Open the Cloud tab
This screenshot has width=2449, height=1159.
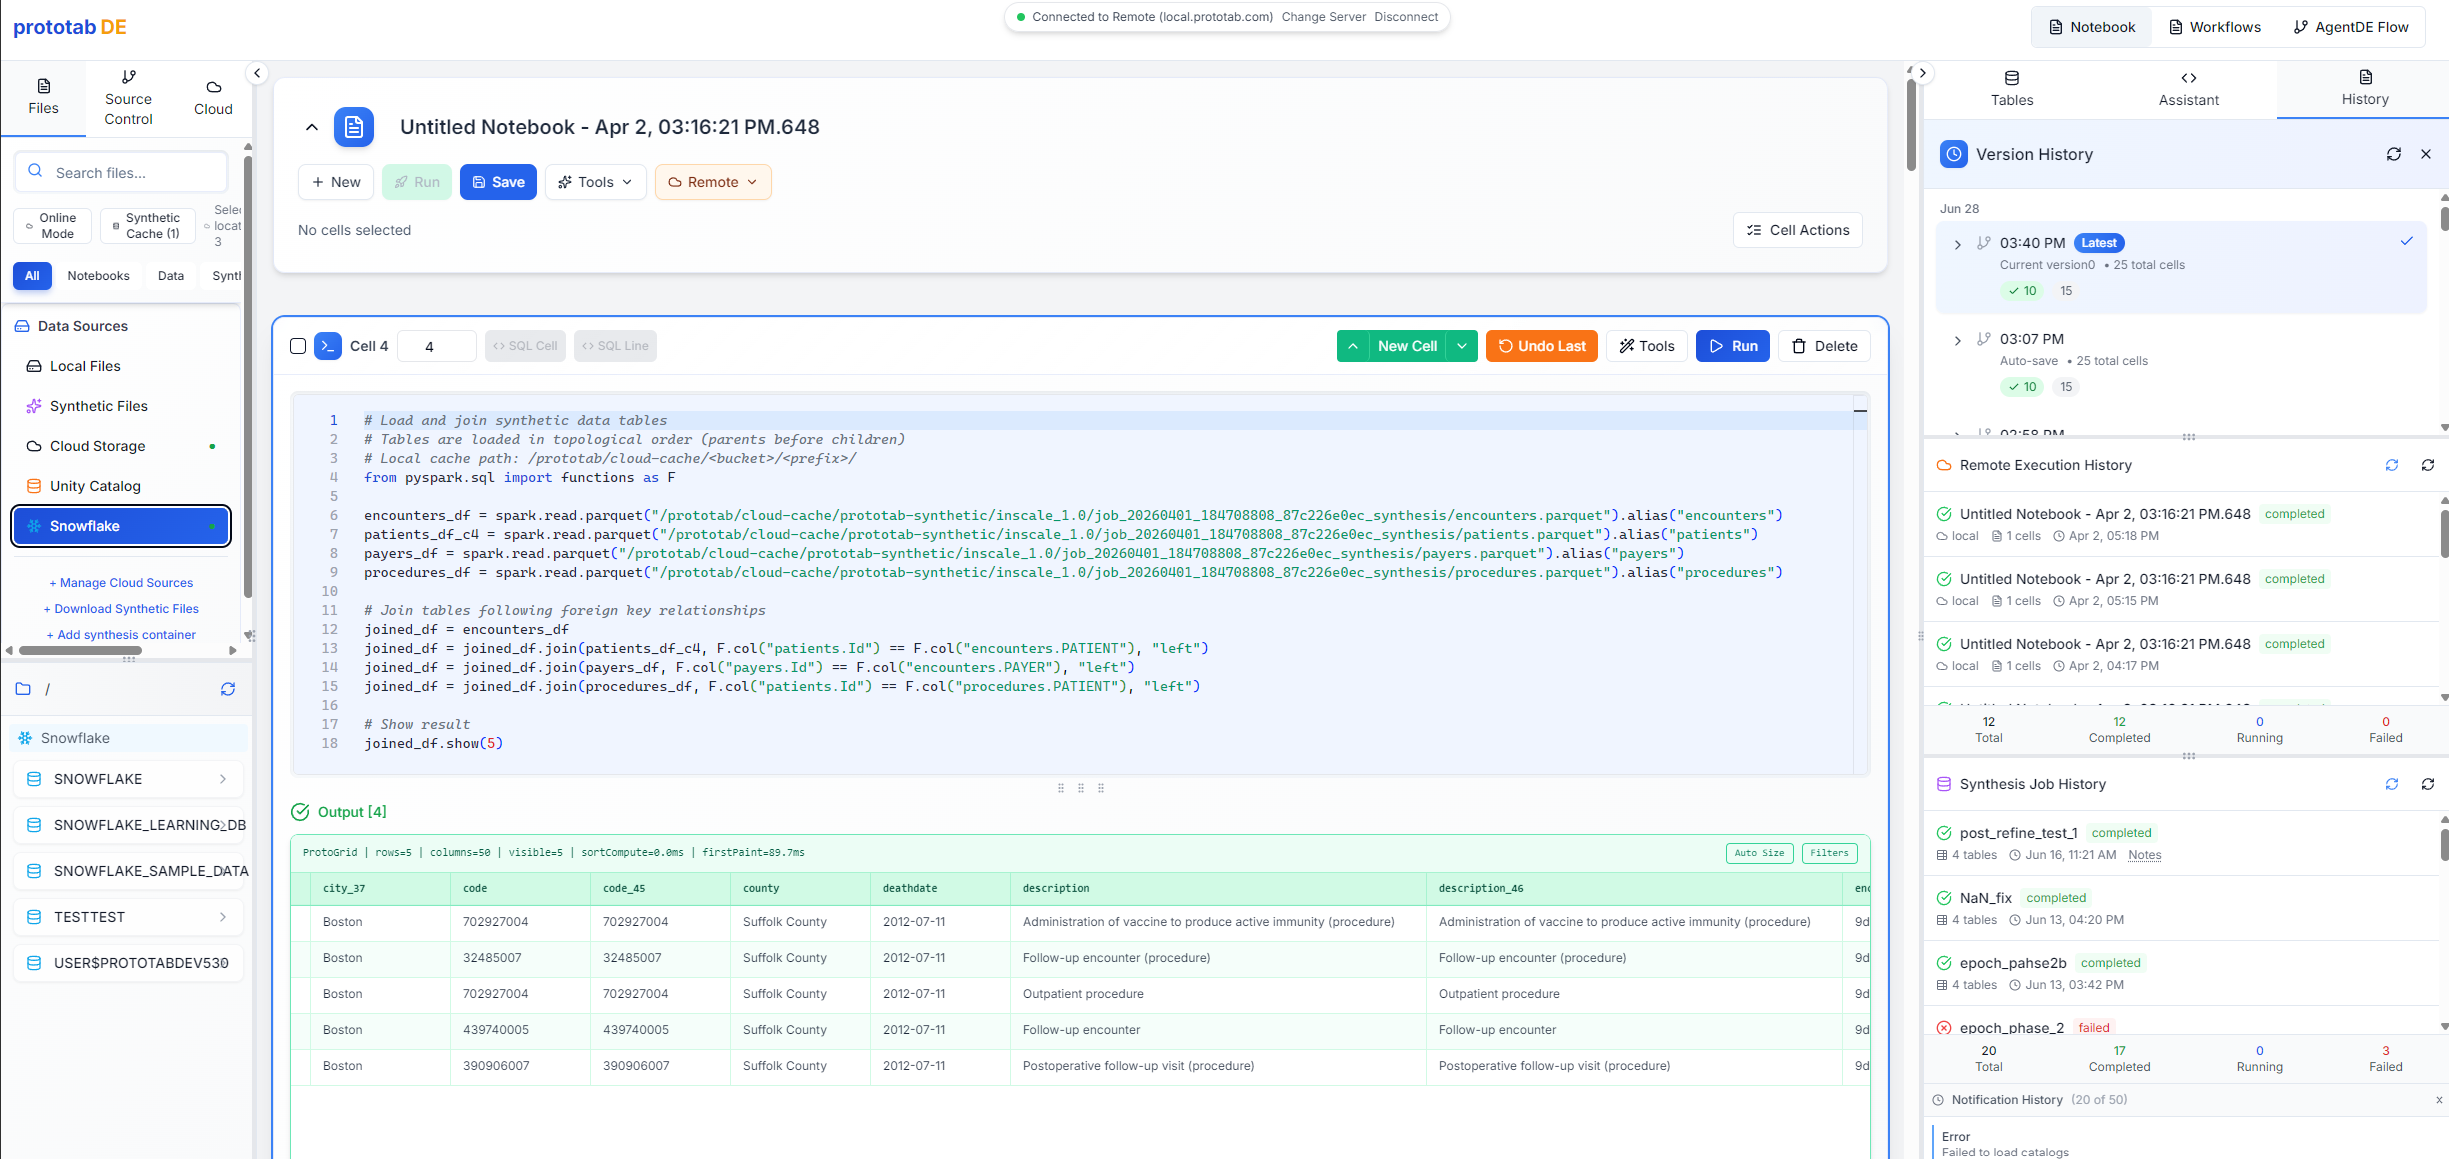click(x=213, y=99)
